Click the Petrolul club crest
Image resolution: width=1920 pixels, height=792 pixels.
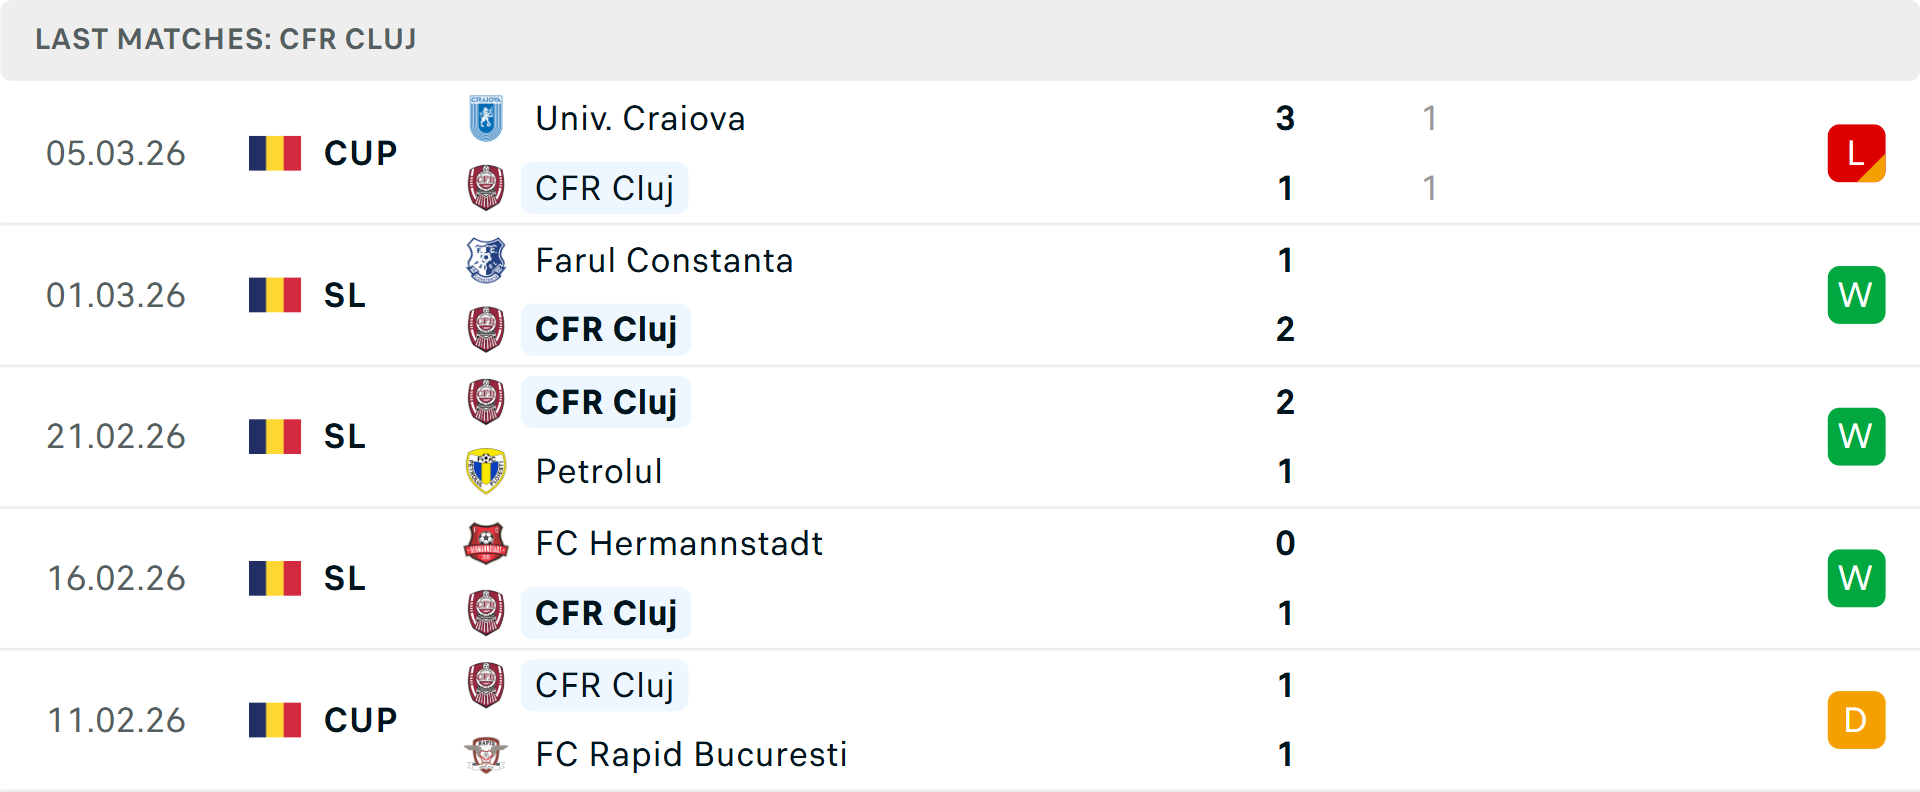[486, 471]
